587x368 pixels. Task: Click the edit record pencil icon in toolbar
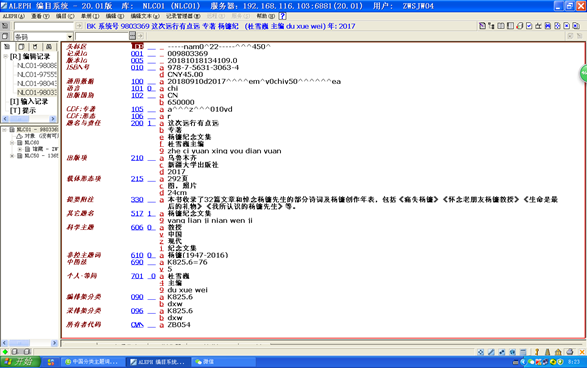pos(482,26)
